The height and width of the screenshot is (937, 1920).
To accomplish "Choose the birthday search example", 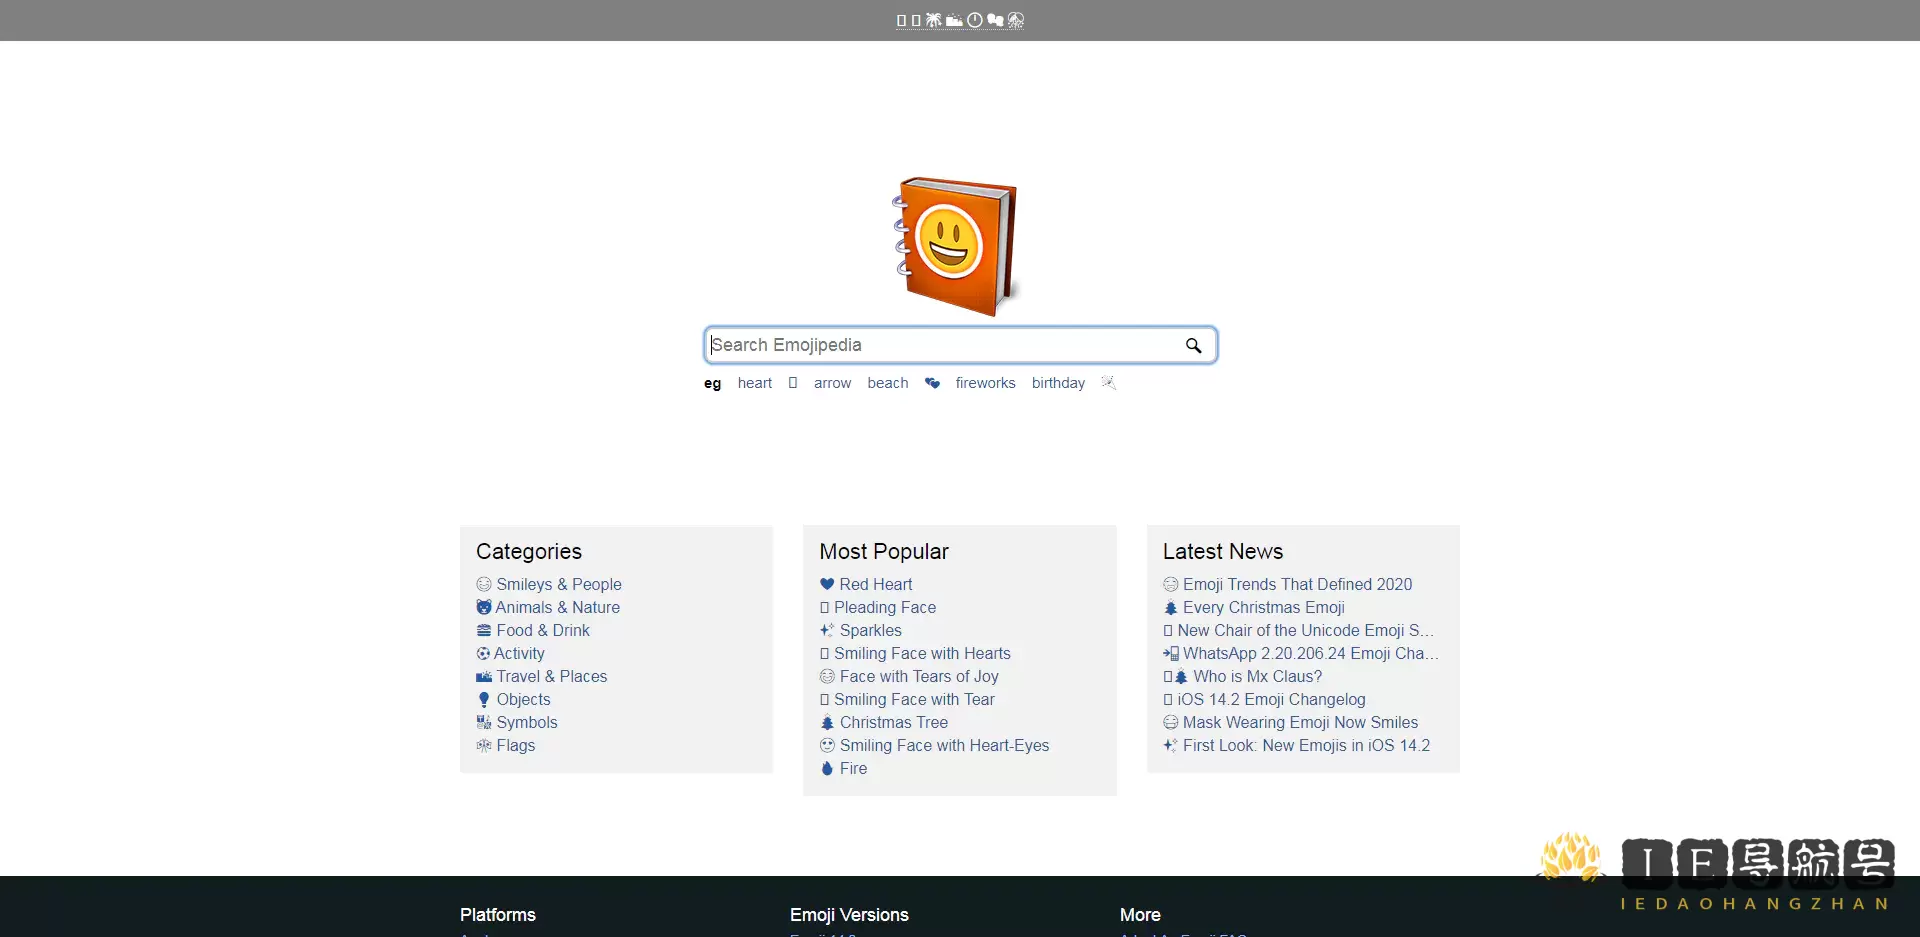I will point(1058,383).
